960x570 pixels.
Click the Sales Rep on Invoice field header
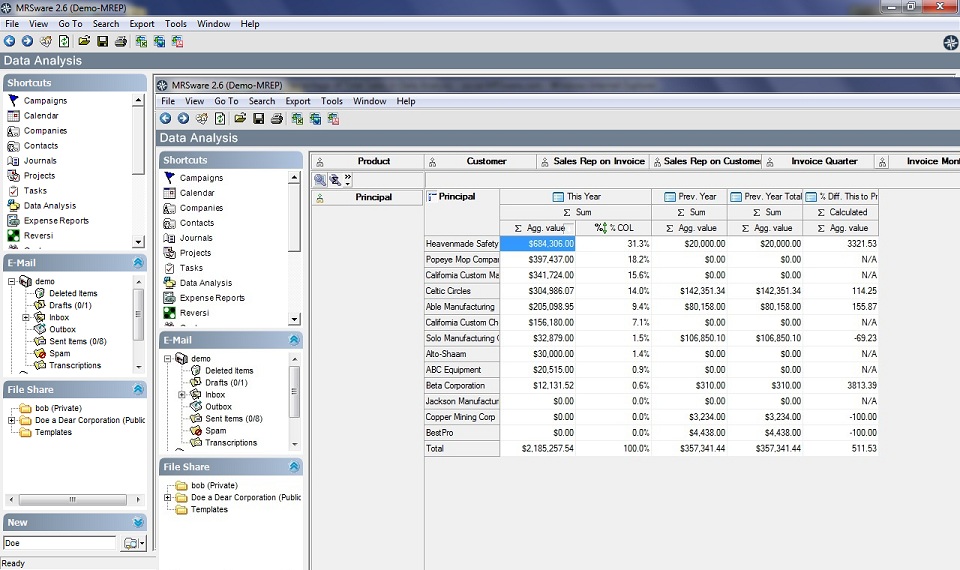(x=593, y=161)
